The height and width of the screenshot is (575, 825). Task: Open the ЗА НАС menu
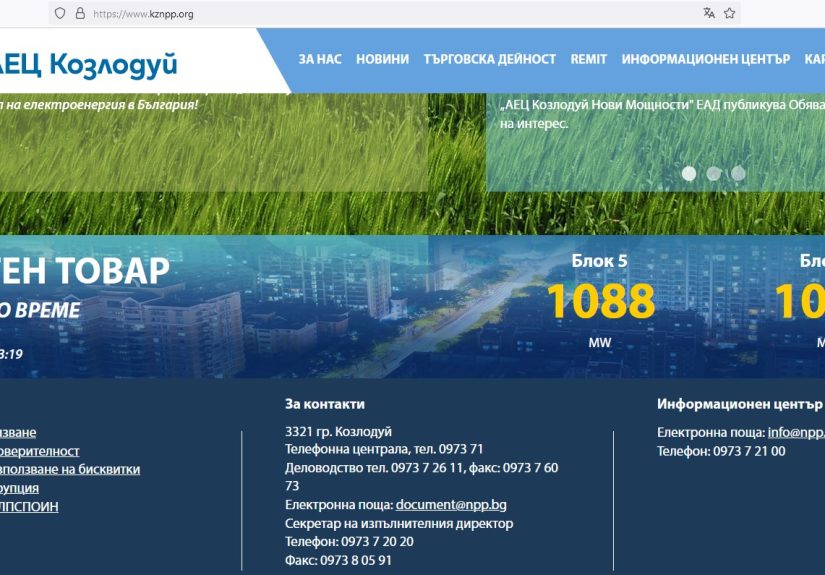click(319, 59)
